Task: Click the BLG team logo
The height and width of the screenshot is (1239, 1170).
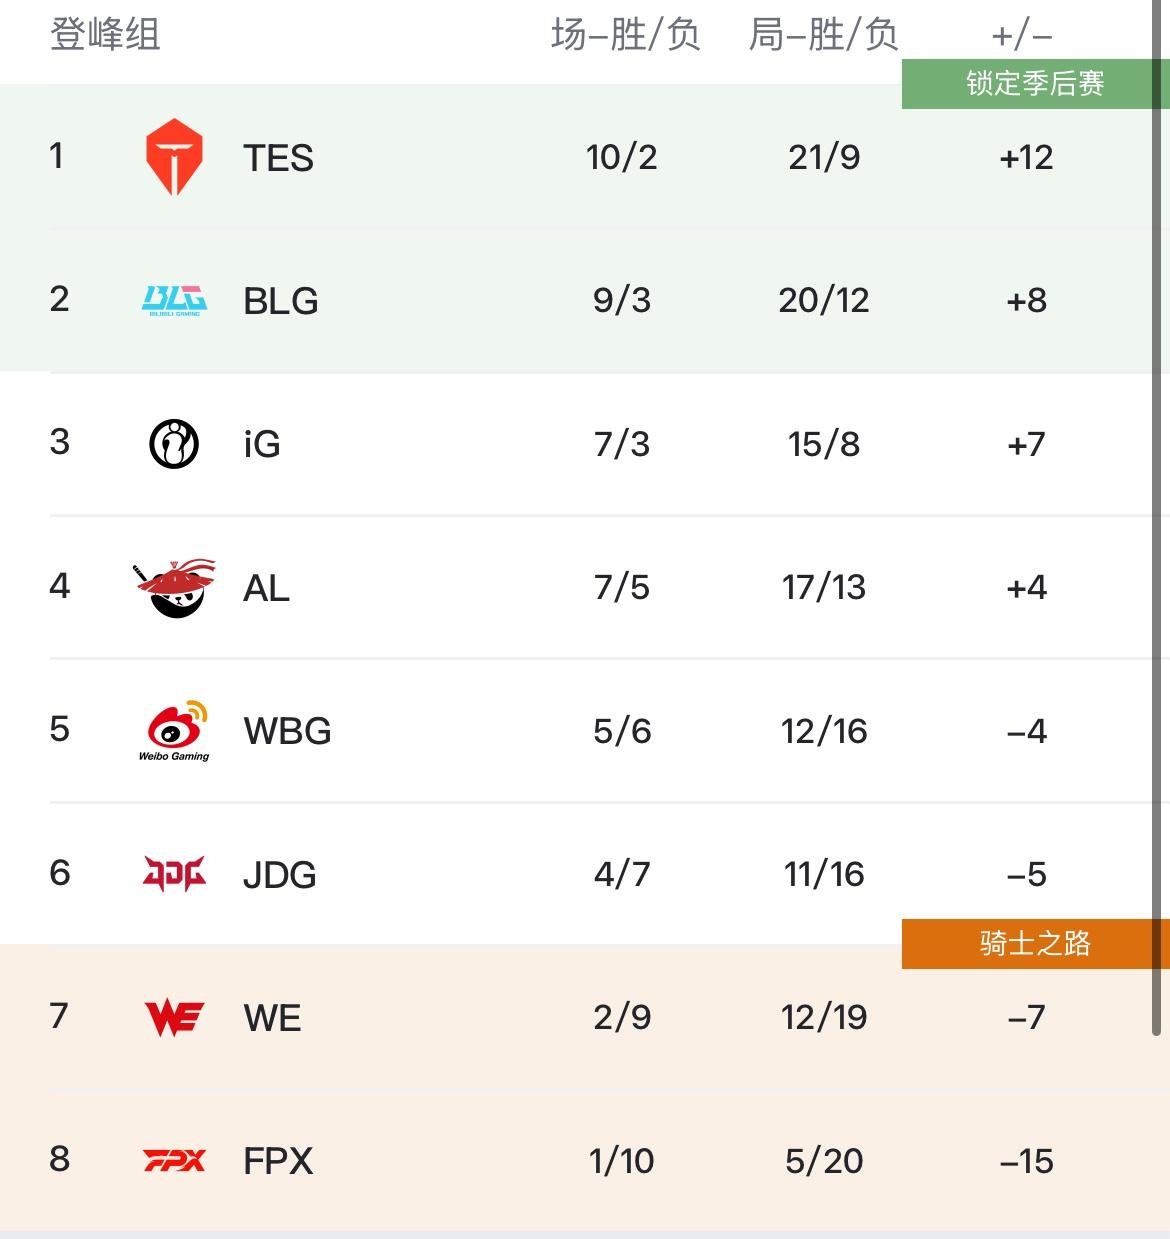Action: (174, 300)
